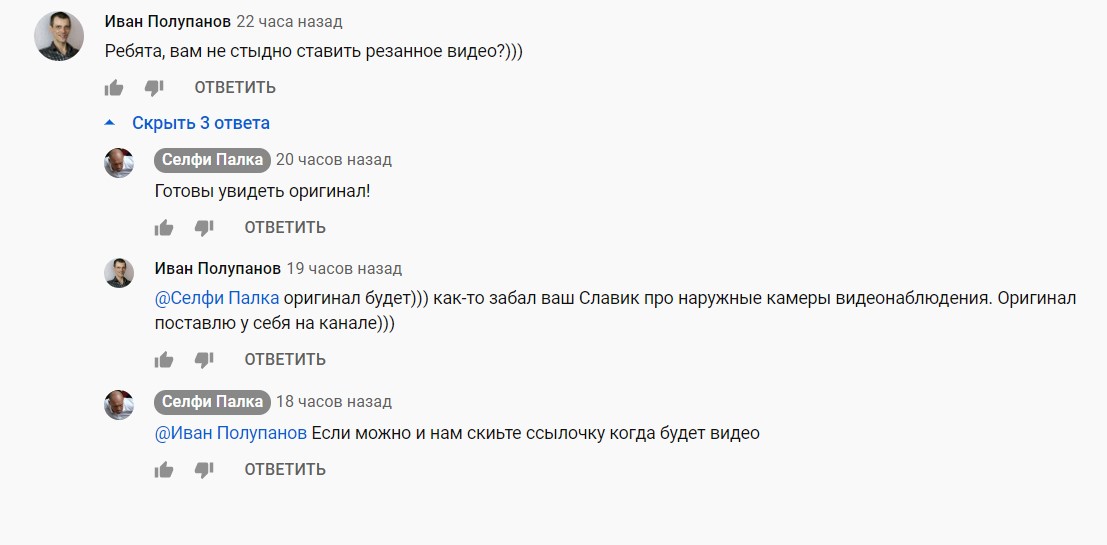1107x545 pixels.
Task: Click the arrow beside 'Скрыть 3 ответа'
Action: [x=109, y=123]
